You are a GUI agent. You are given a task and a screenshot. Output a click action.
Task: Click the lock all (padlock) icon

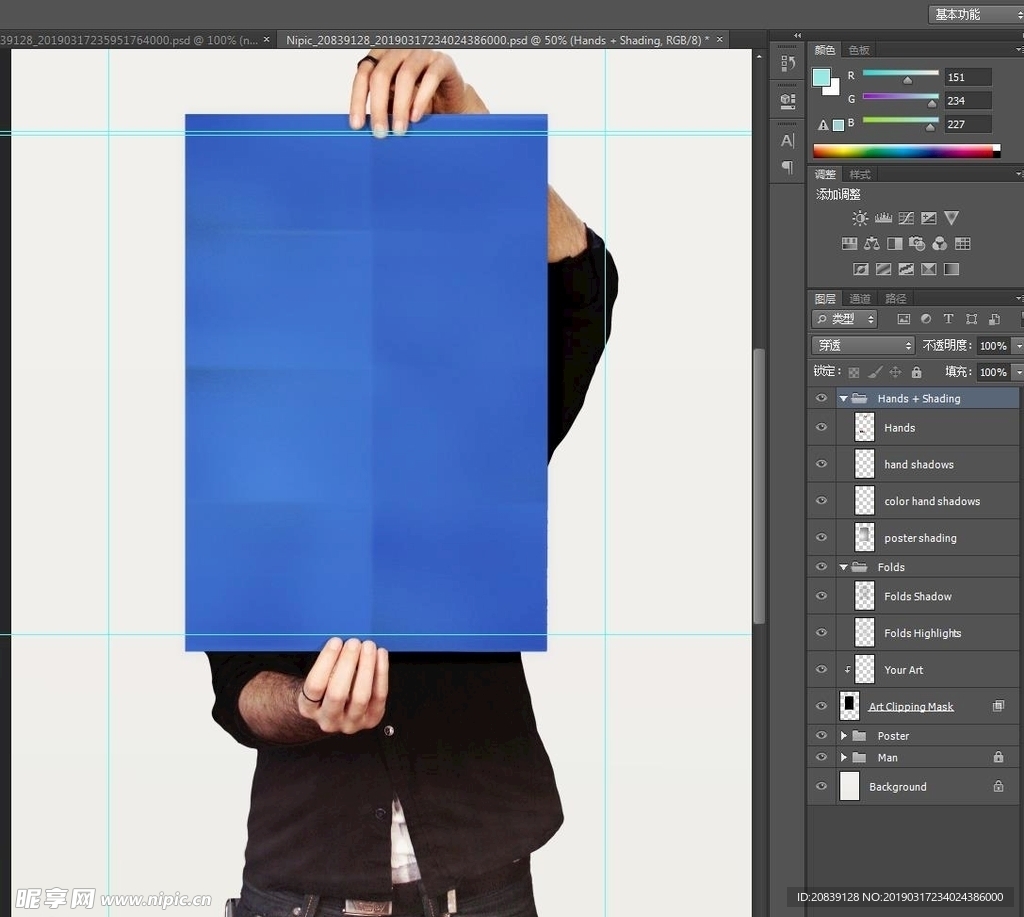click(917, 372)
